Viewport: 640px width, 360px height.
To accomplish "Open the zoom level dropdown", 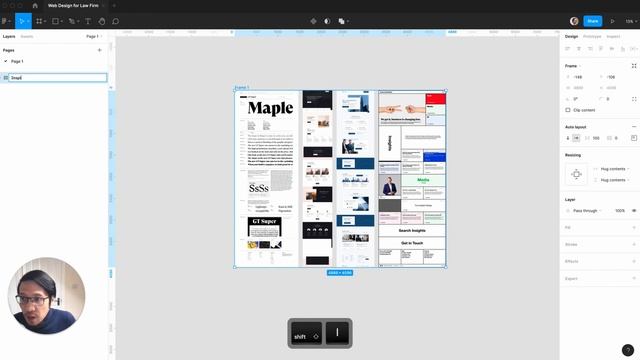I will pos(631,21).
